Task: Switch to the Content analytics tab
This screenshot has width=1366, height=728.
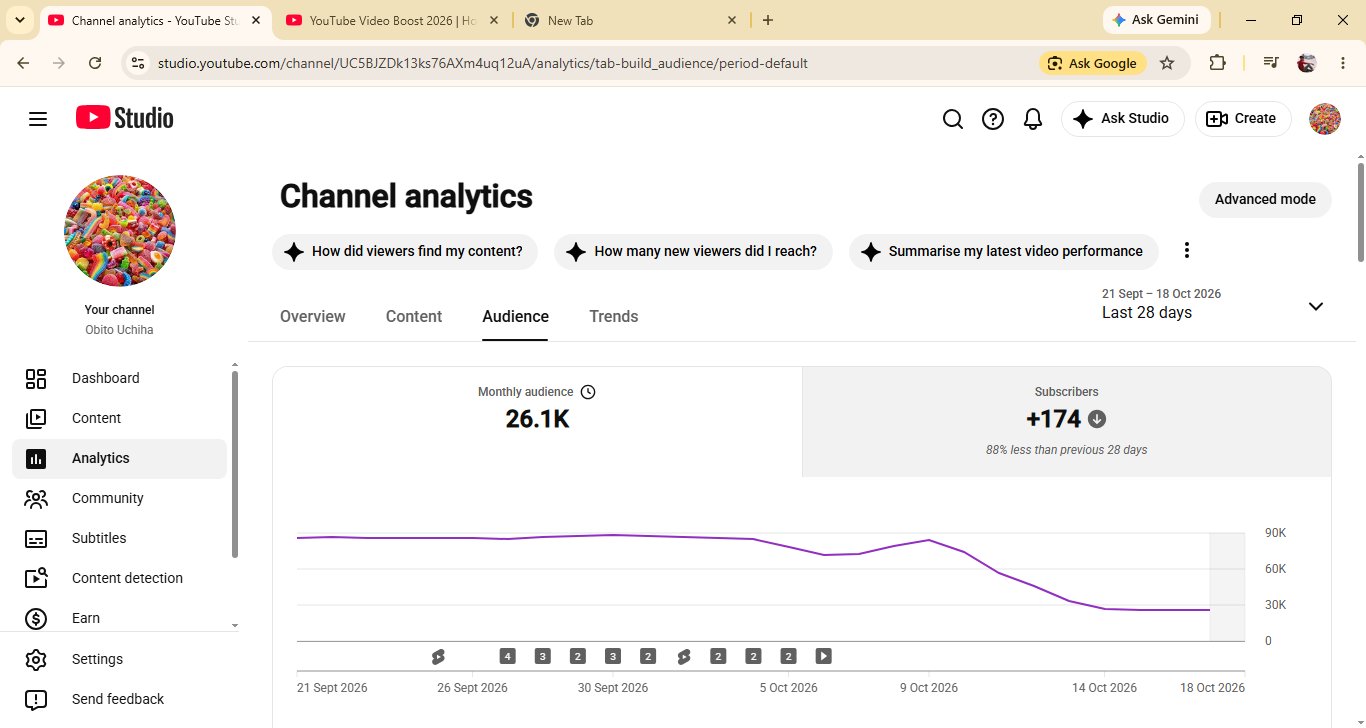Action: (414, 317)
